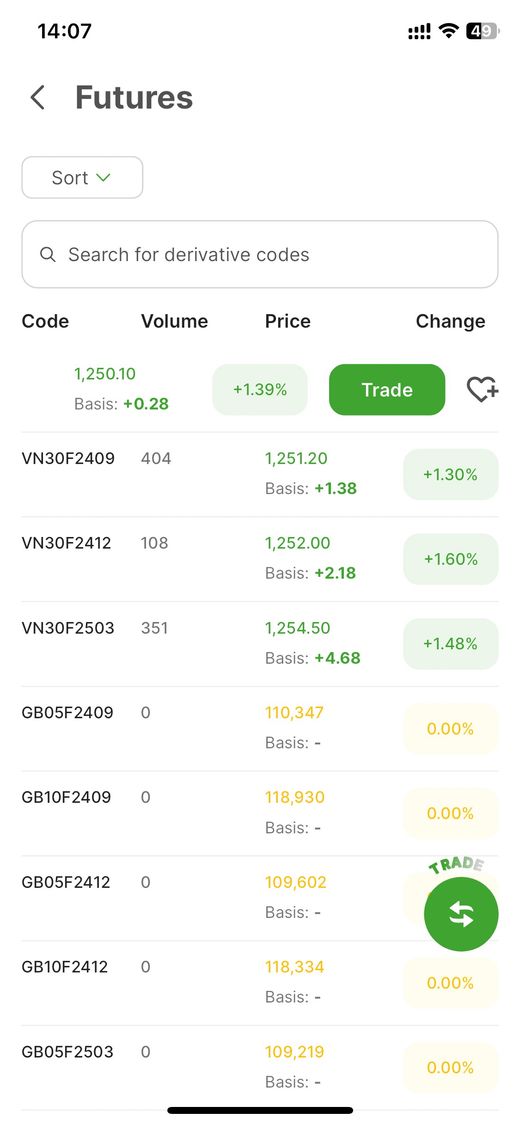Open the VN30F2409 contract row
Viewport: 520px width, 1125px height.
(x=260, y=474)
